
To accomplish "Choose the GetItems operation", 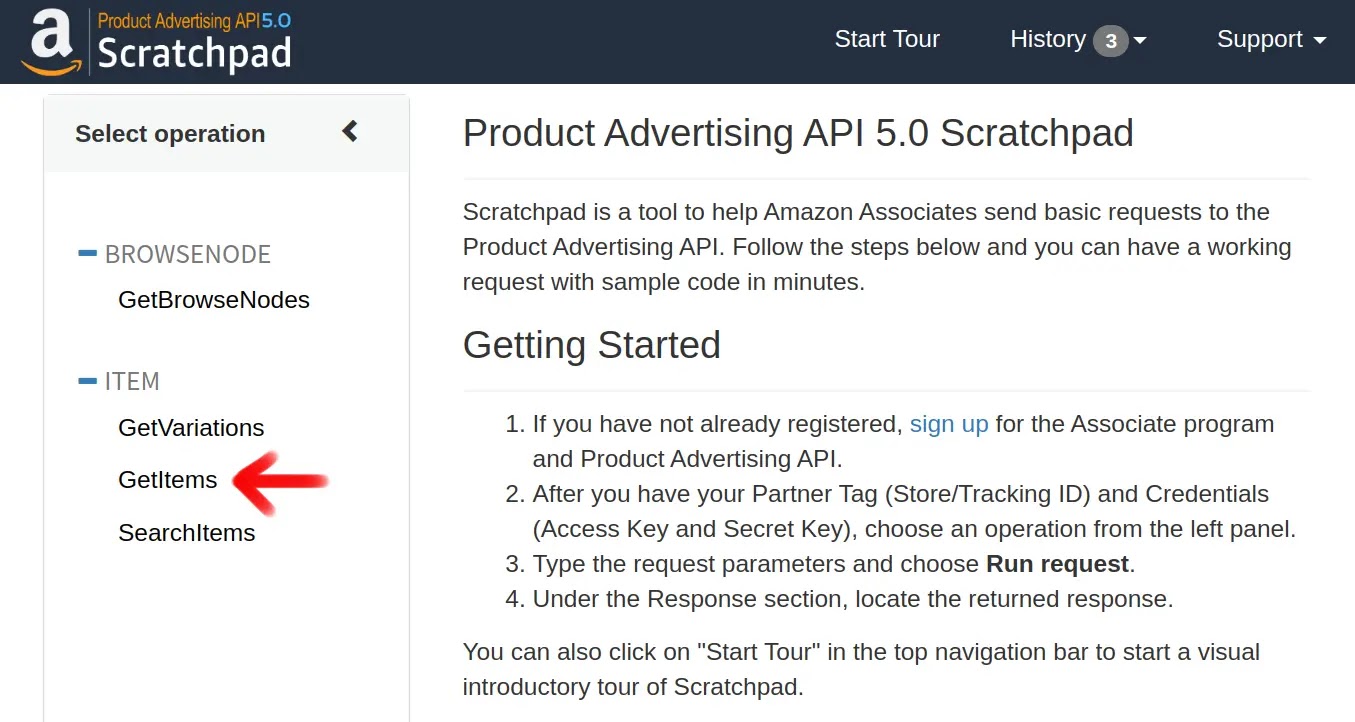I will (167, 480).
